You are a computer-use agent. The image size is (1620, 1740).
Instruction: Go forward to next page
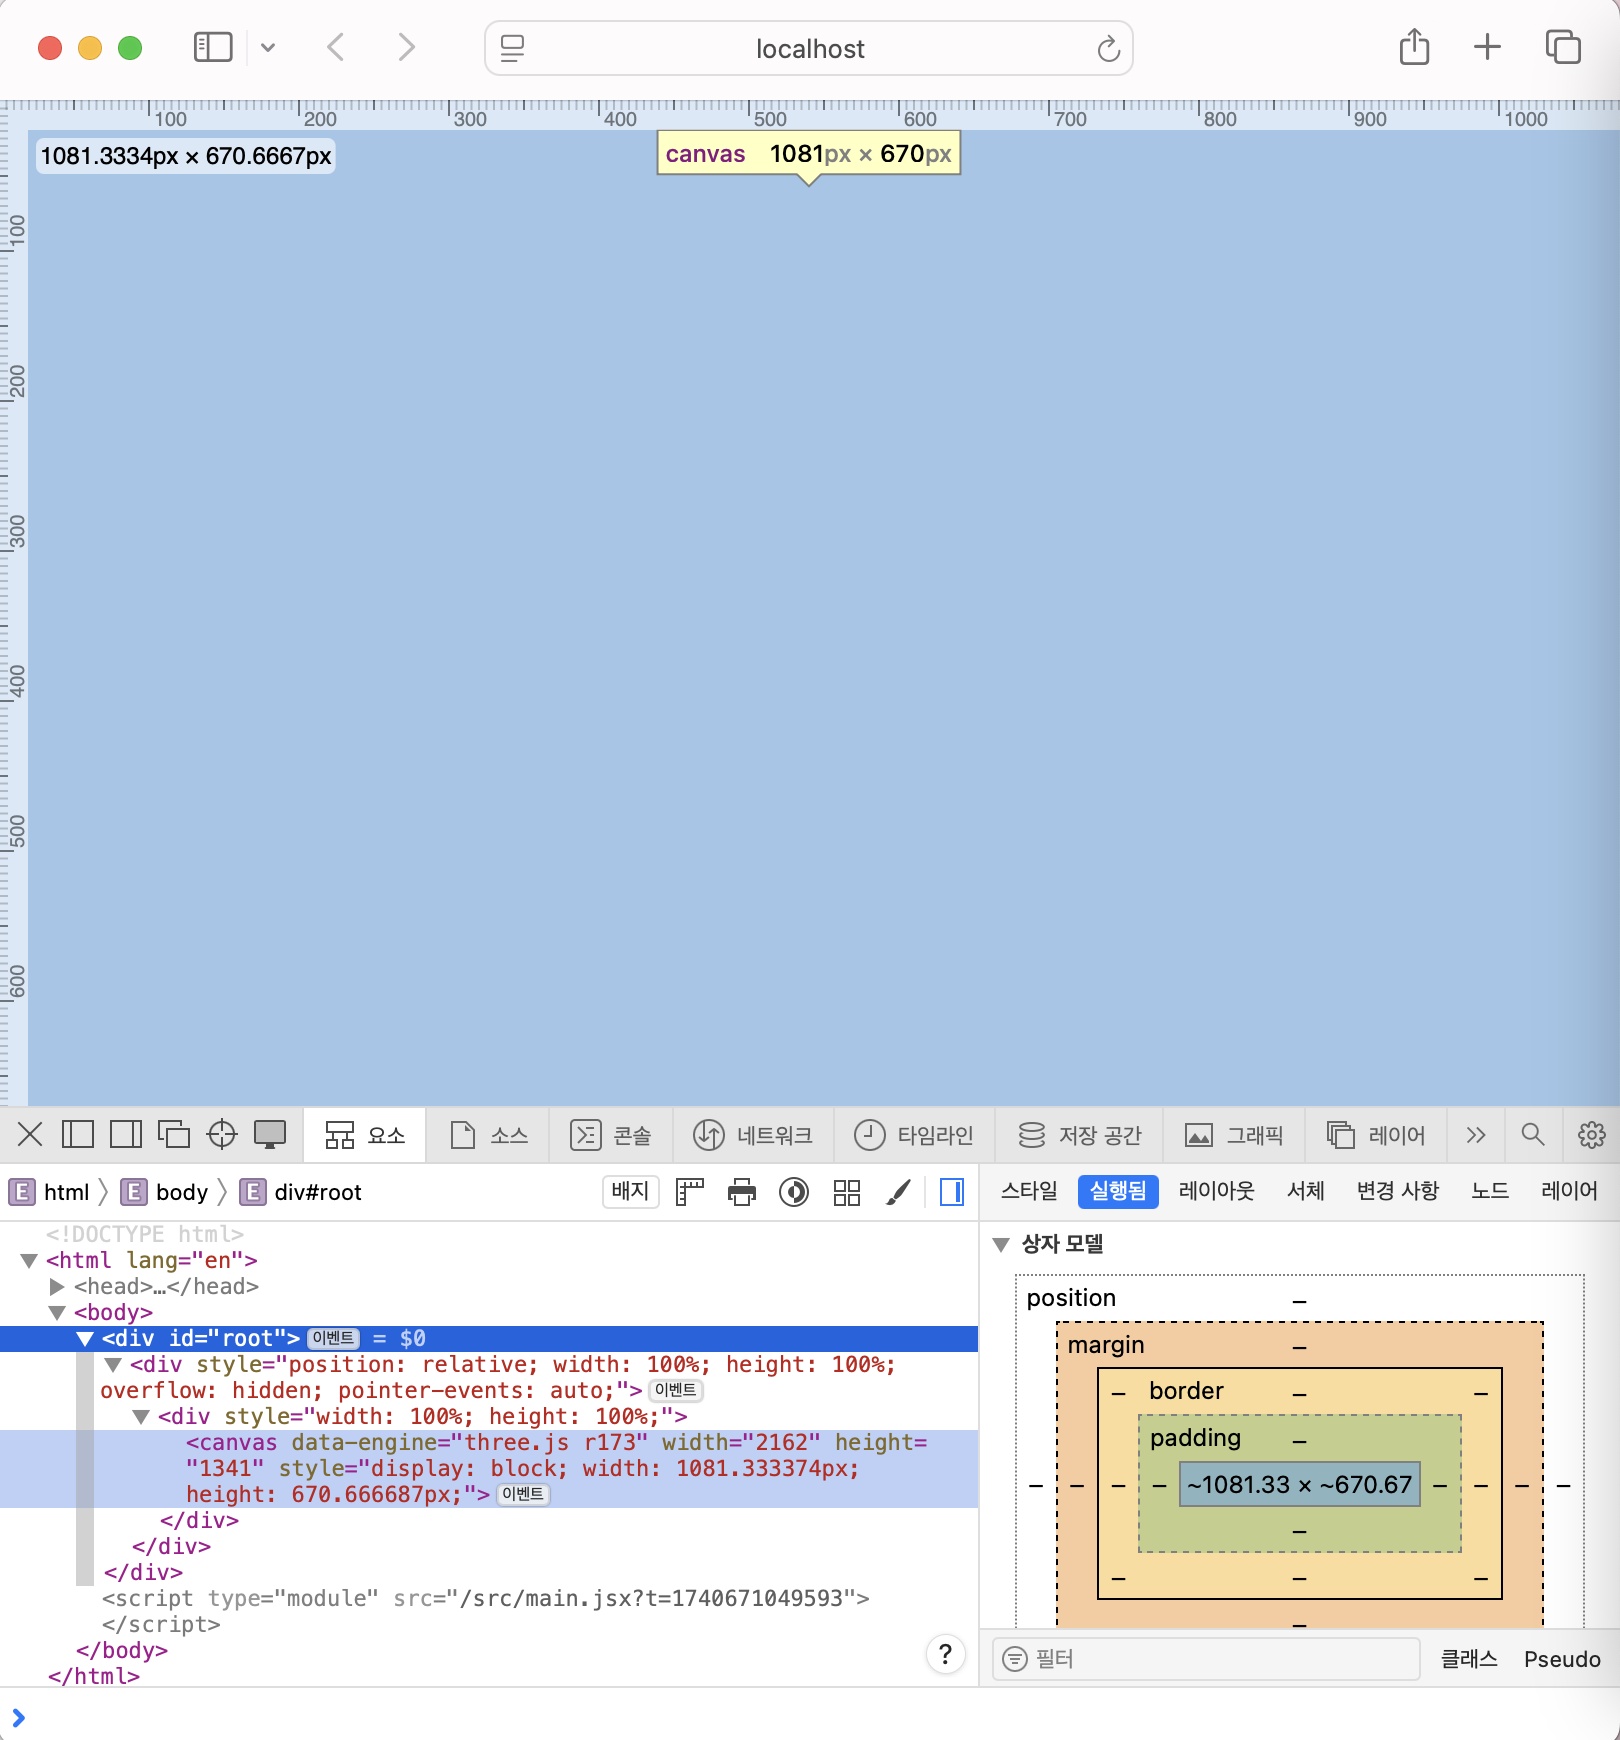pos(405,48)
